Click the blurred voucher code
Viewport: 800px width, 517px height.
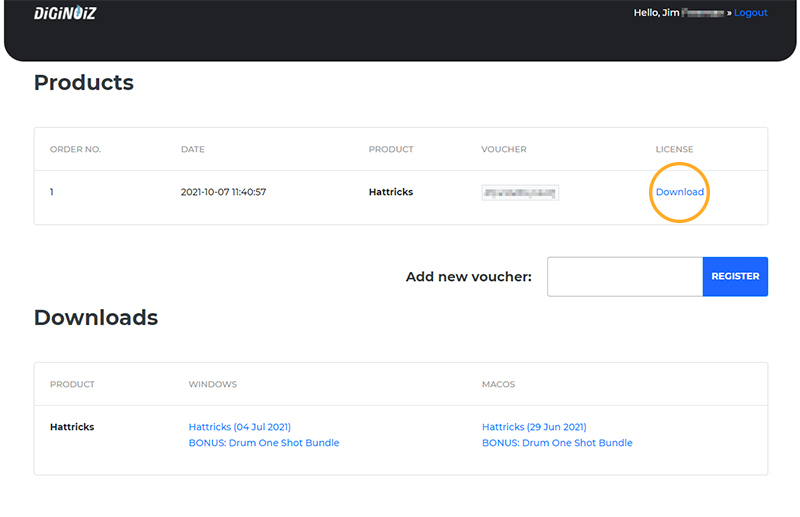pos(519,192)
